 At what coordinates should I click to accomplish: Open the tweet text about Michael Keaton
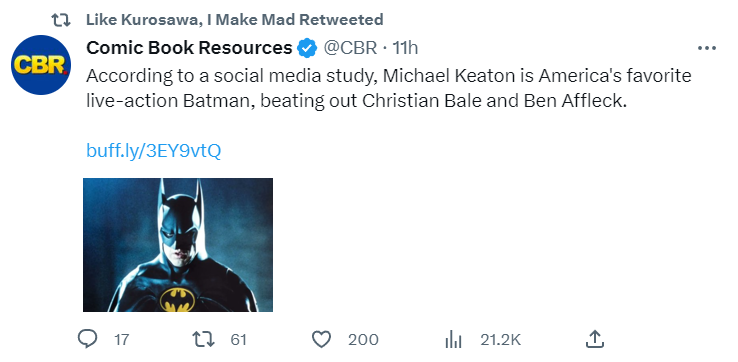pyautogui.click(x=389, y=88)
